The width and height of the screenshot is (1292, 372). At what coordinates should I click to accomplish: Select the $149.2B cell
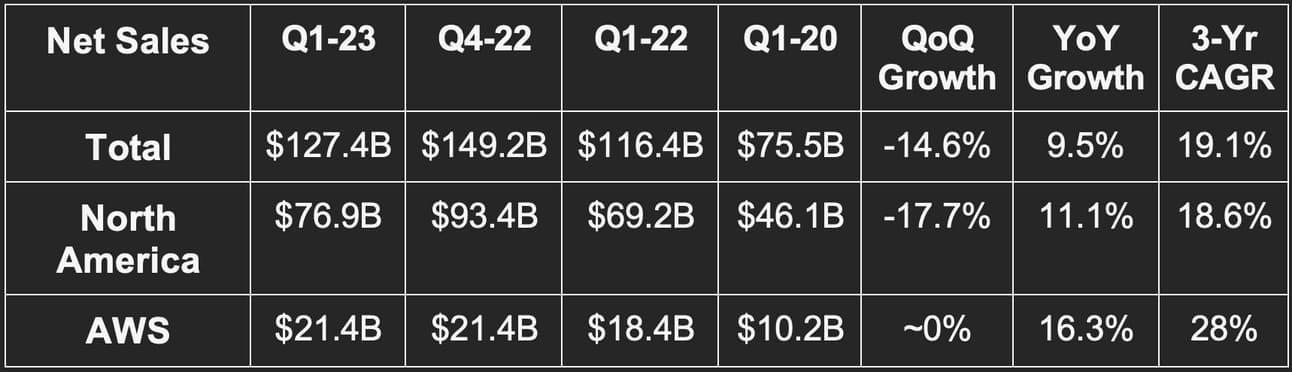pyautogui.click(x=483, y=147)
